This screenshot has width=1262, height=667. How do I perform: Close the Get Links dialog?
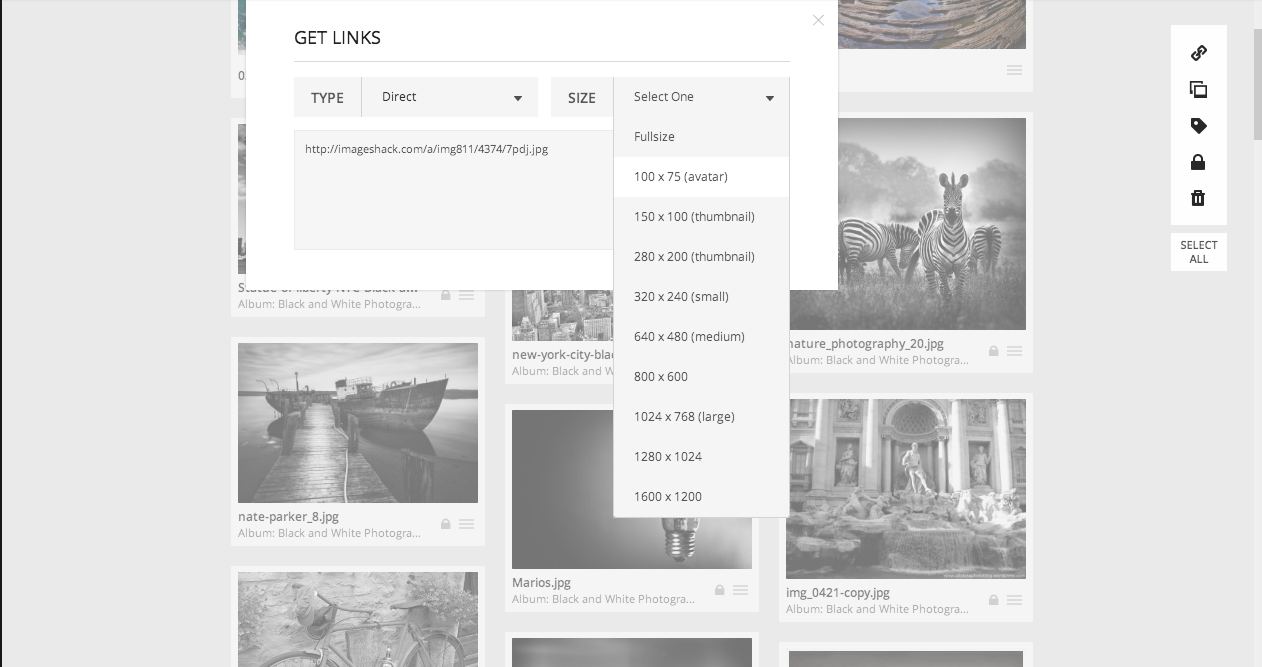[818, 20]
